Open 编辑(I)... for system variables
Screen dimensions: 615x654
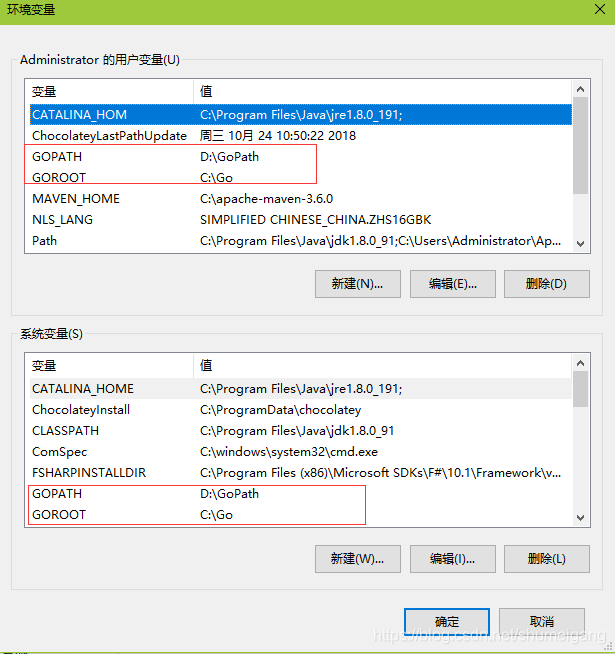[451, 558]
